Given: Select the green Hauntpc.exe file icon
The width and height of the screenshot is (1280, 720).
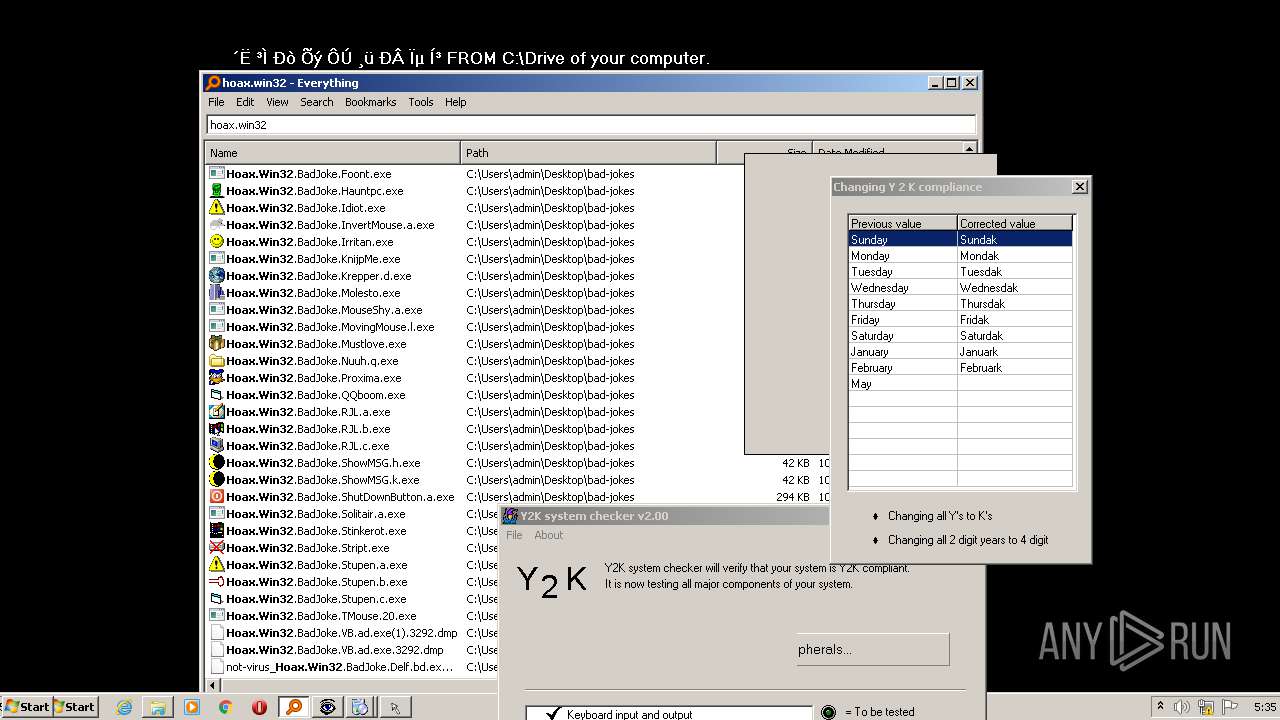Looking at the screenshot, I should pos(216,190).
